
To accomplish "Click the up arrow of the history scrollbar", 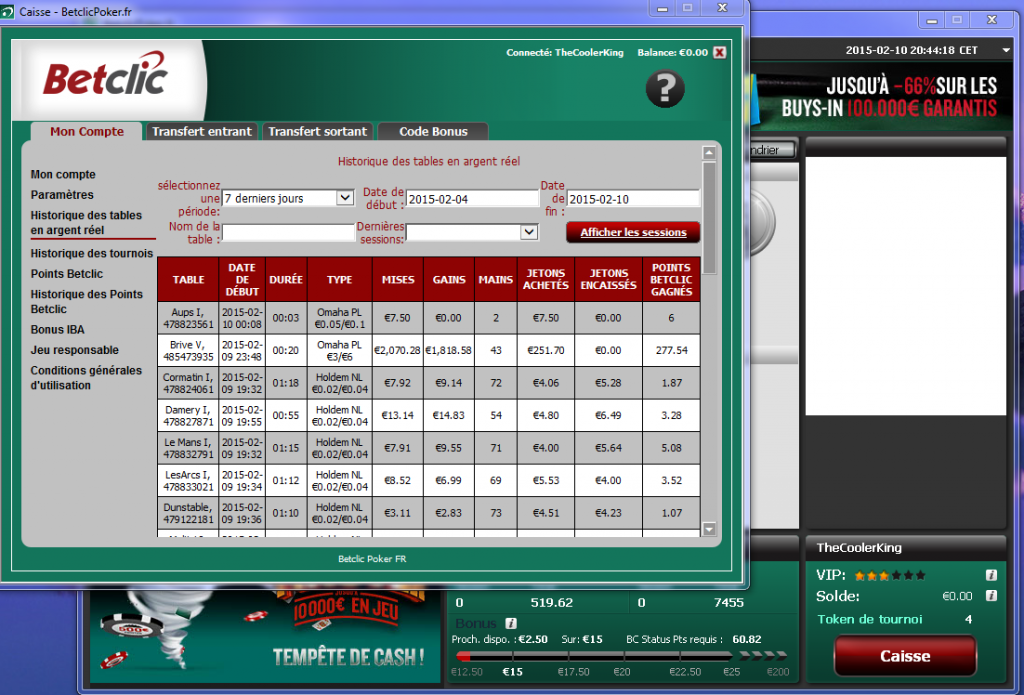I will [x=709, y=153].
